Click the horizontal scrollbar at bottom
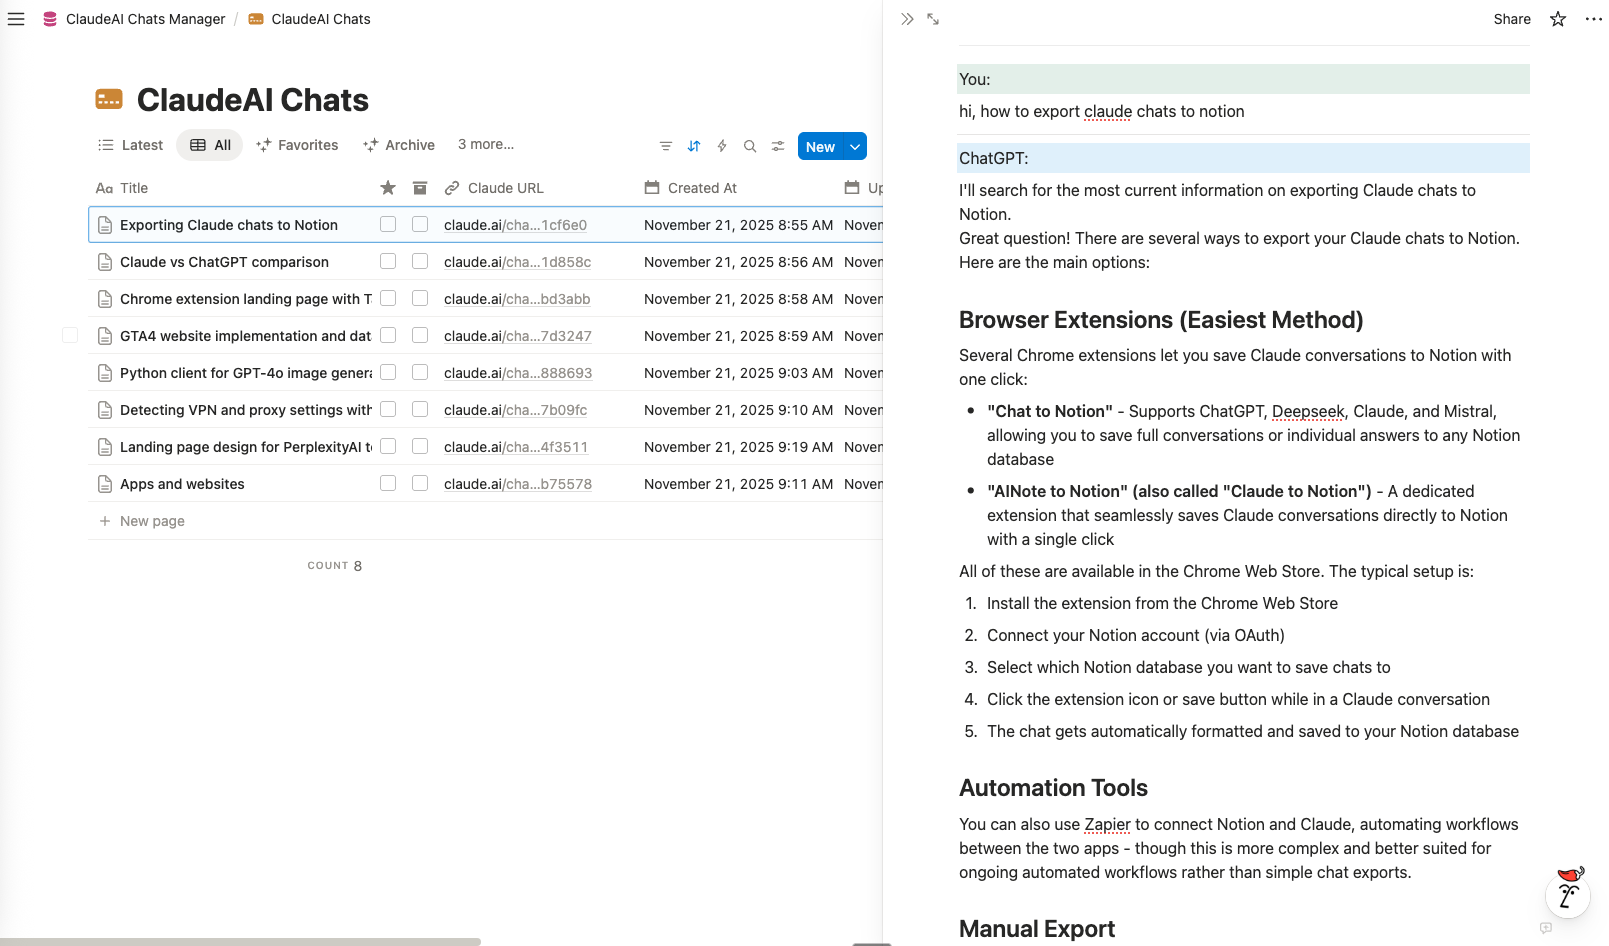This screenshot has width=1609, height=946. click(240, 941)
